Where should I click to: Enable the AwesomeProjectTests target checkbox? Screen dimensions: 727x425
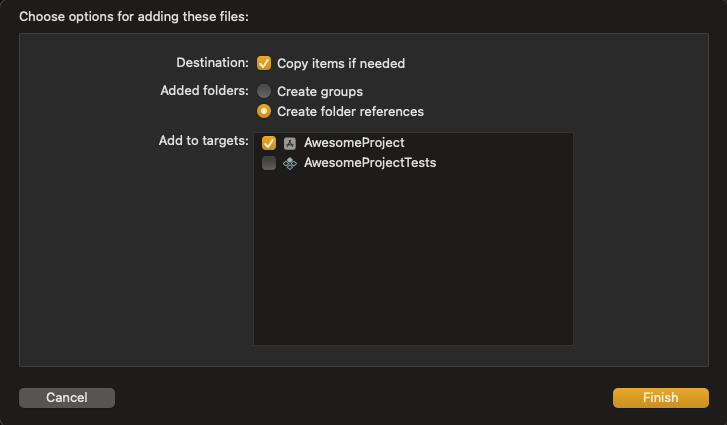pyautogui.click(x=269, y=163)
